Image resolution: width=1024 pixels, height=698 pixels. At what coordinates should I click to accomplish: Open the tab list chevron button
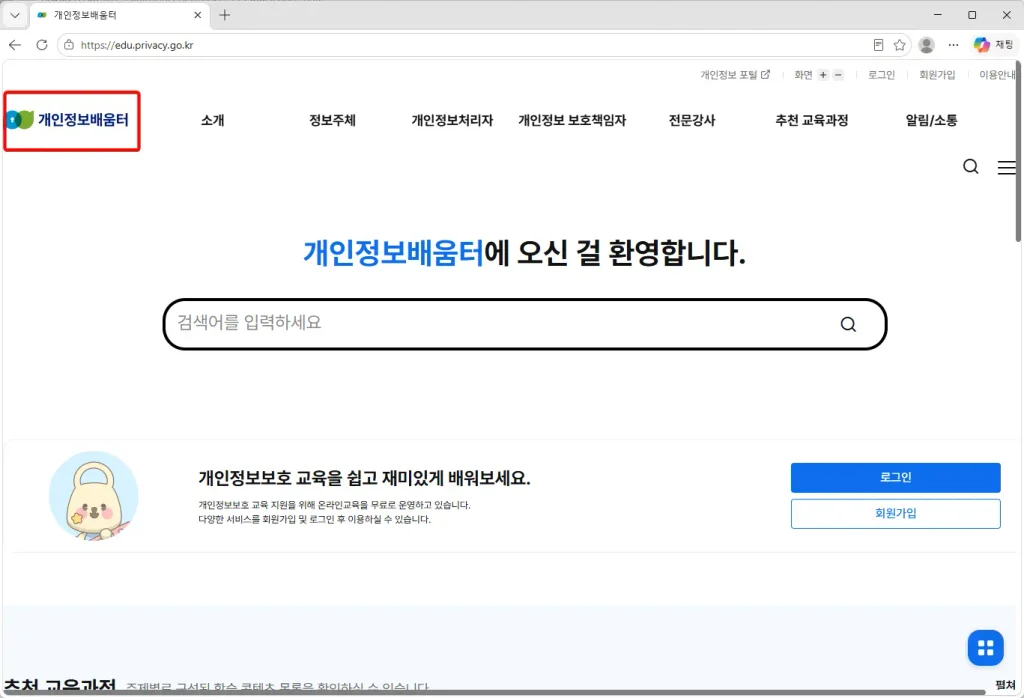coord(14,15)
